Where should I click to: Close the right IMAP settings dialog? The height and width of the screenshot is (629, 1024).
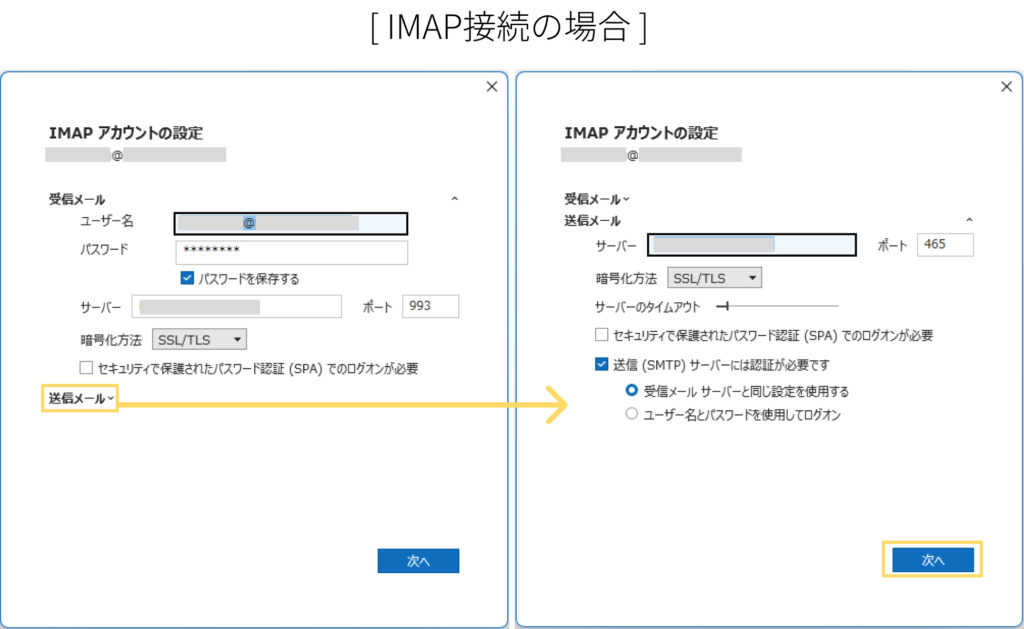pos(1006,87)
